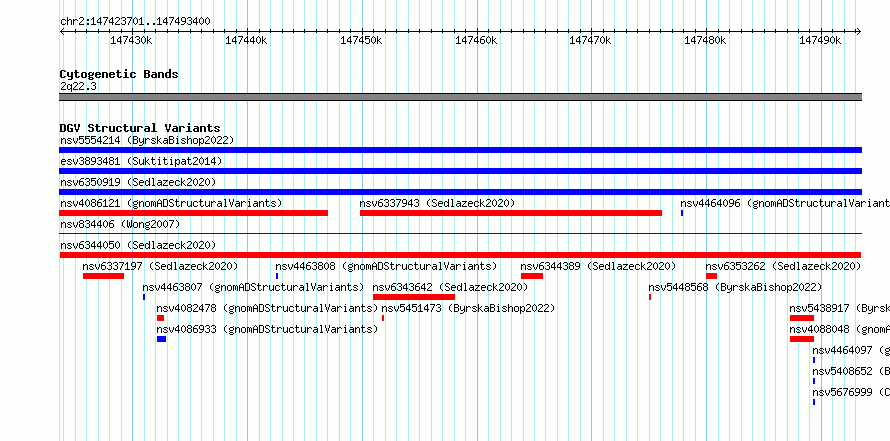Click the Cytogenetic Bands track title
The height and width of the screenshot is (441, 890).
(119, 74)
